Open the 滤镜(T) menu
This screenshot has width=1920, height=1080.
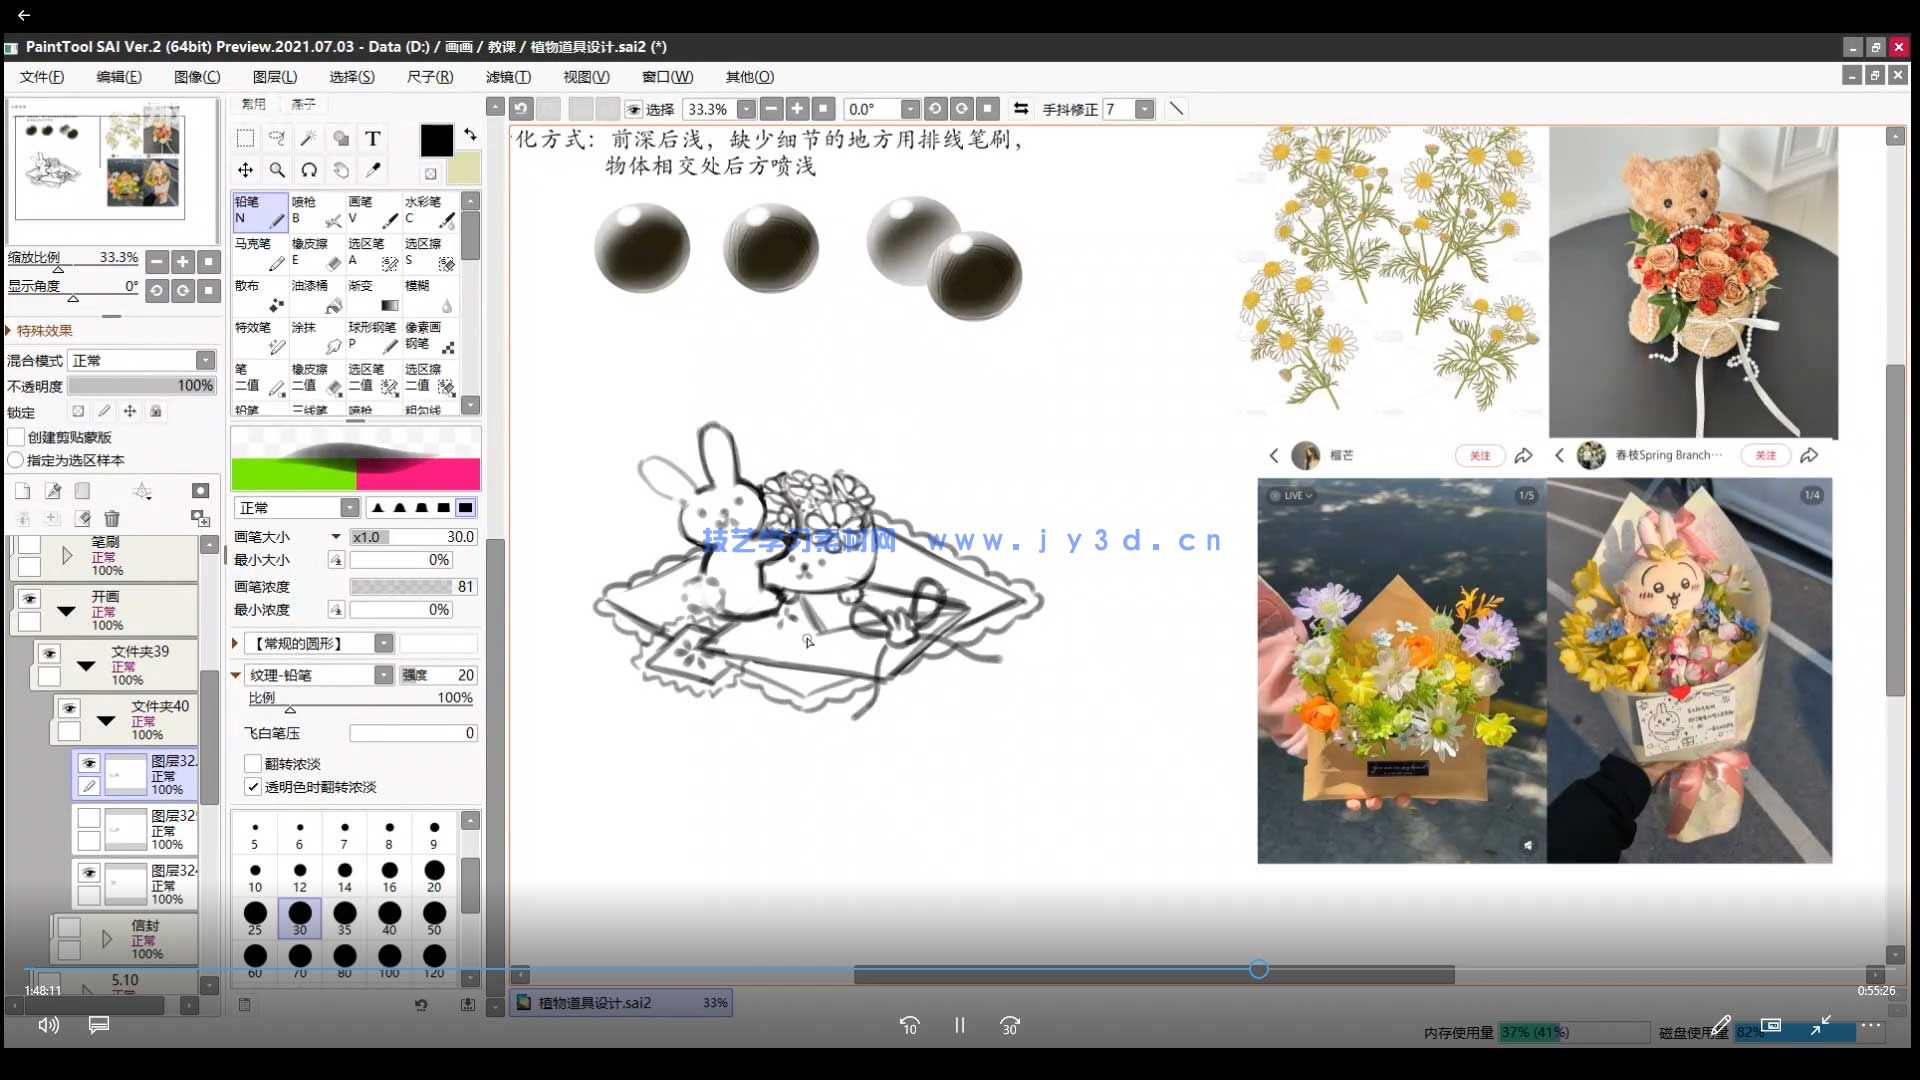click(508, 77)
